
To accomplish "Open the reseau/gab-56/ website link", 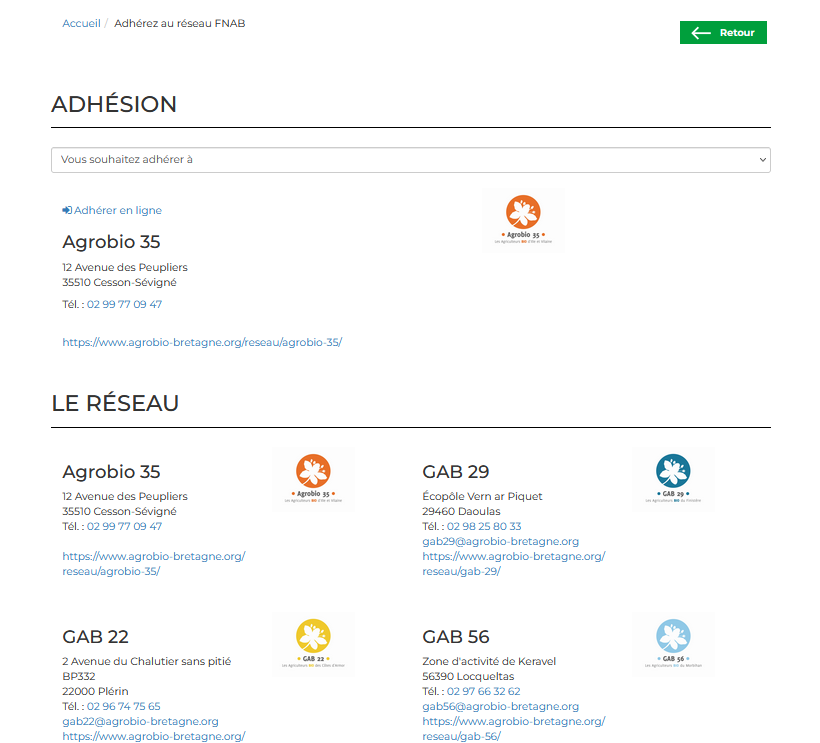I will click(514, 729).
